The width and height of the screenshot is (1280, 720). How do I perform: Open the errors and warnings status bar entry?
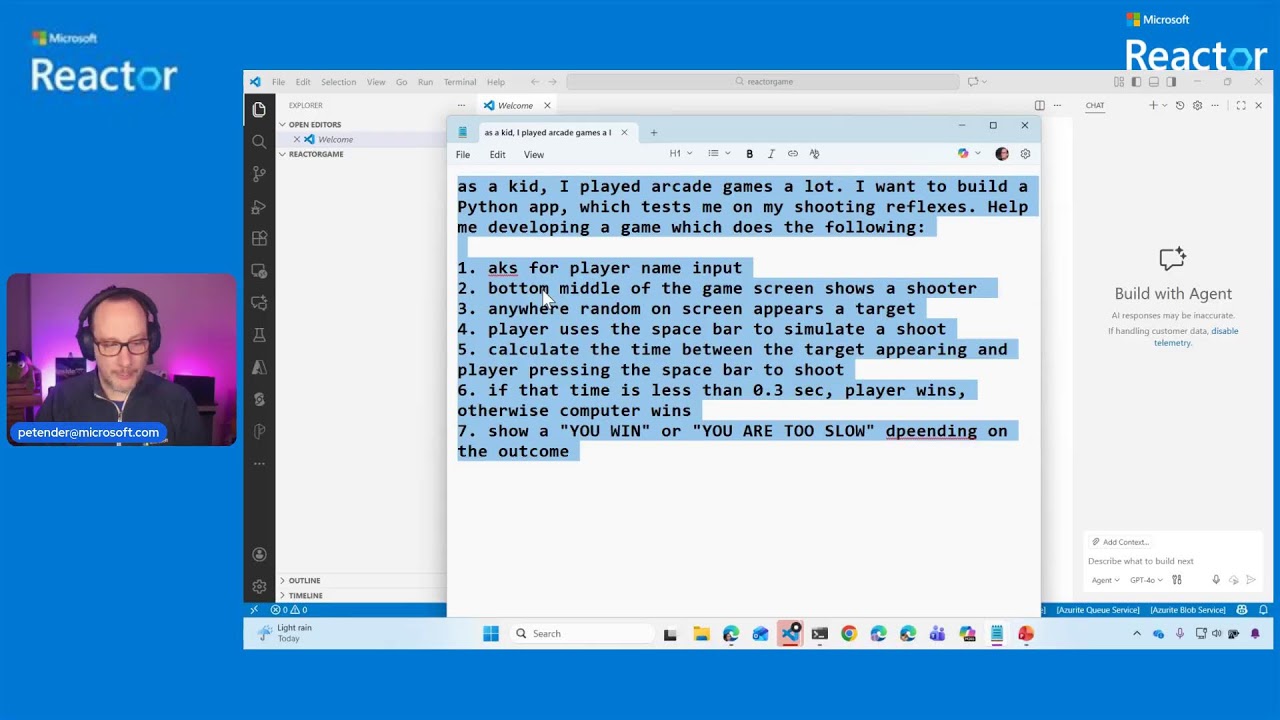pyautogui.click(x=289, y=610)
